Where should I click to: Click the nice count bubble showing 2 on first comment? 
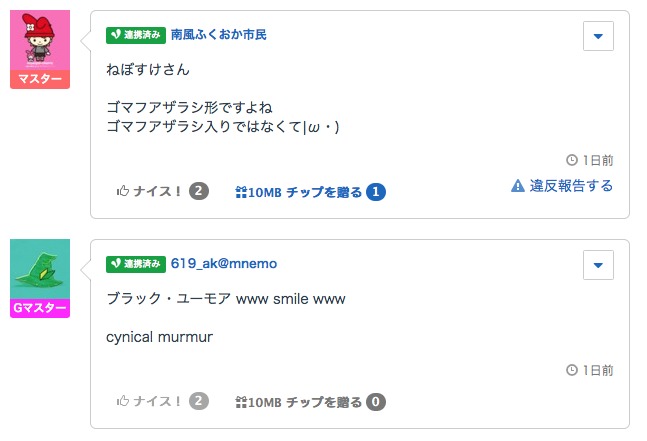pyautogui.click(x=199, y=191)
